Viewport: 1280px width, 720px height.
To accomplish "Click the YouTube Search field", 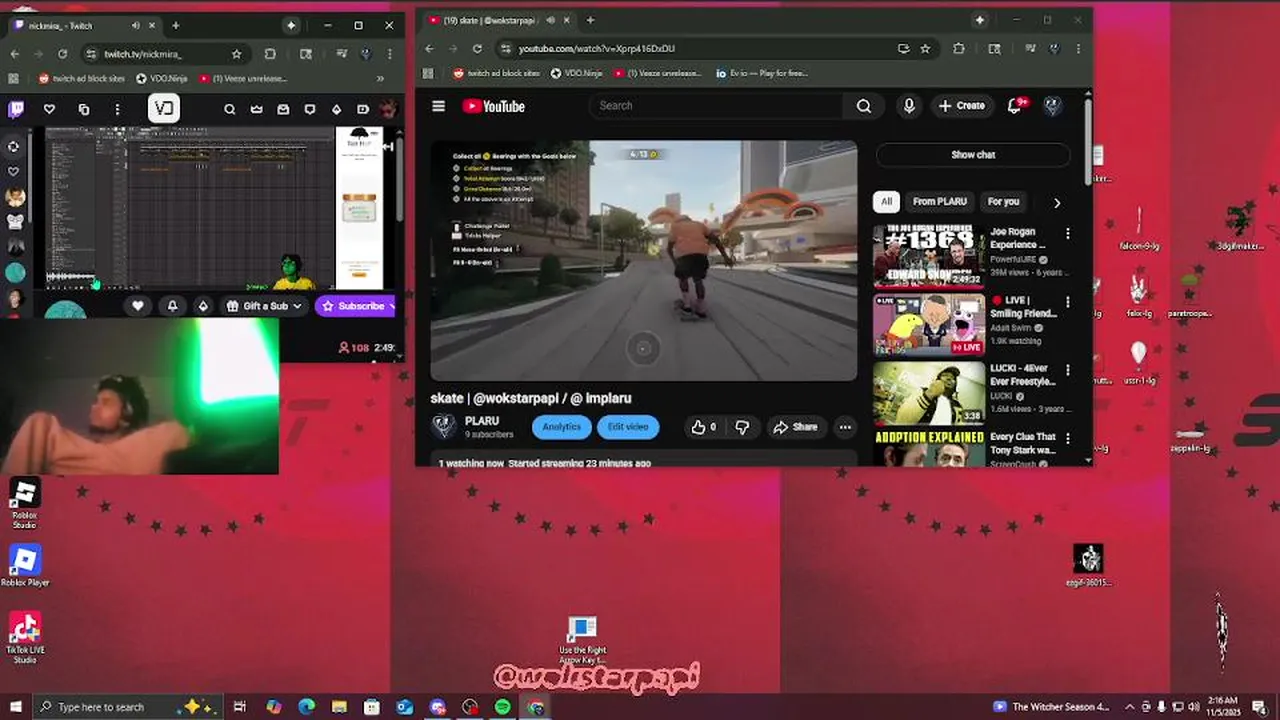I will pos(715,106).
